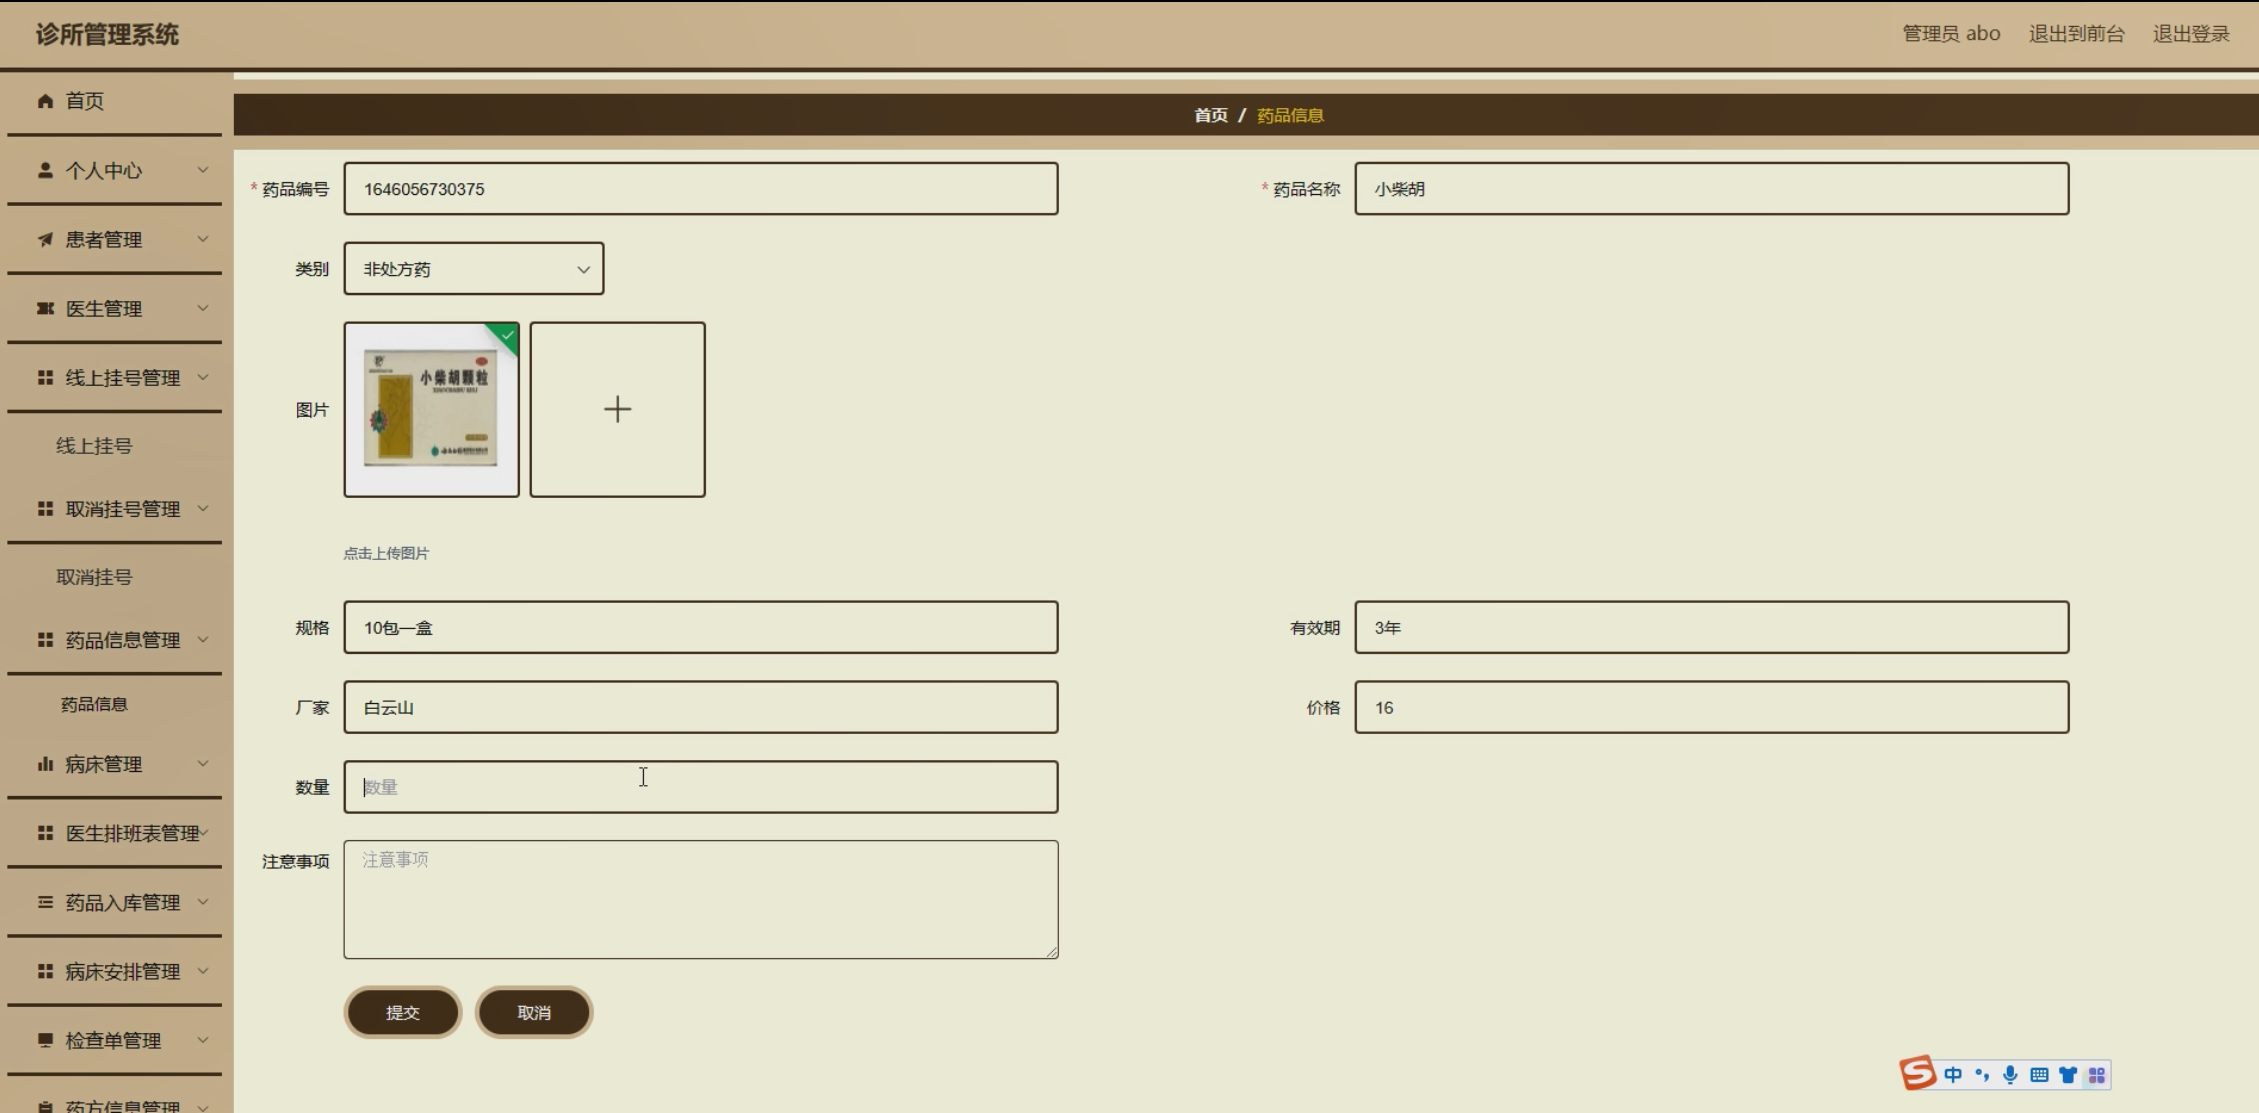Screen dimensions: 2259x1113
Task: Click the Sogou microphone voice-input icon
Action: [2010, 1075]
